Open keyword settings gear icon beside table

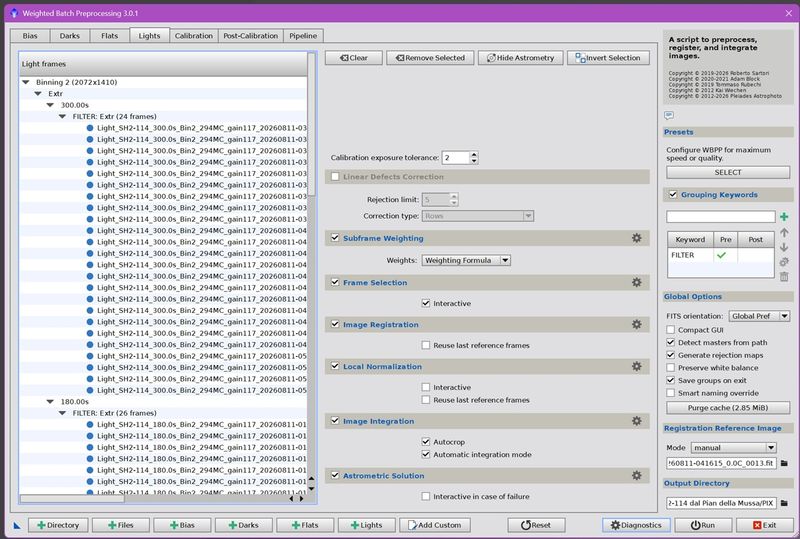(784, 262)
